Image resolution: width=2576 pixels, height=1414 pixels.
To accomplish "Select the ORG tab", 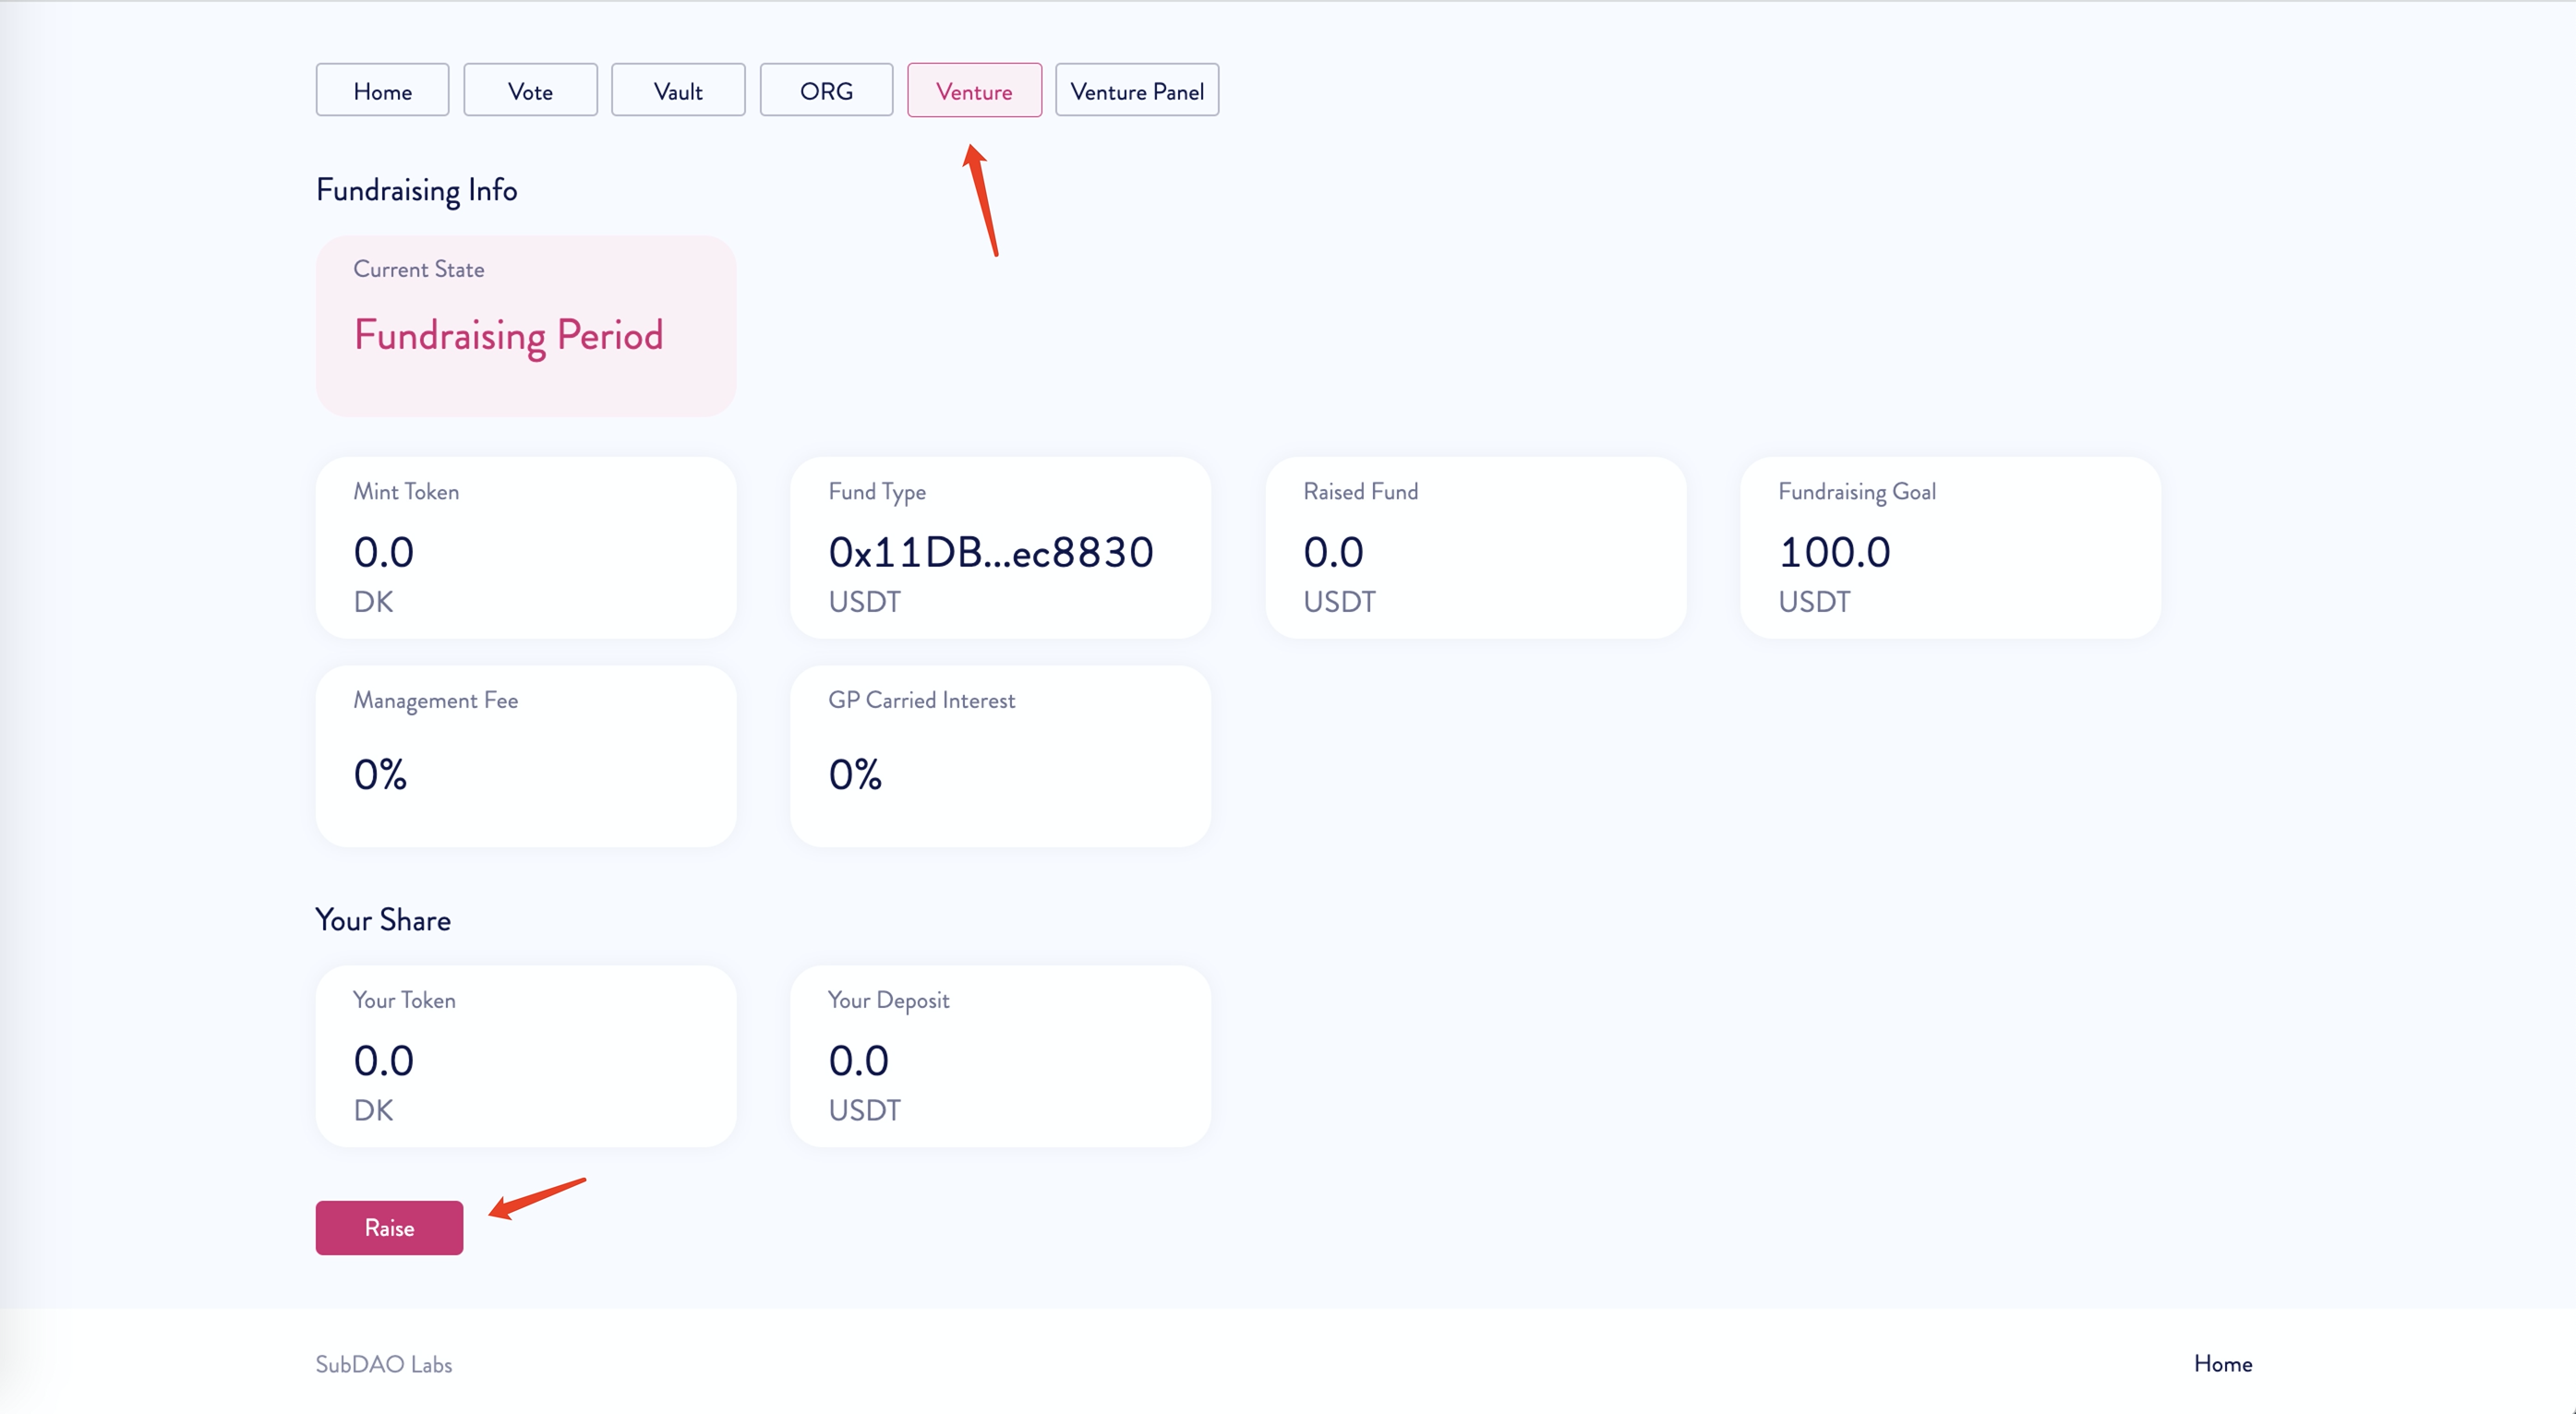I will point(826,91).
